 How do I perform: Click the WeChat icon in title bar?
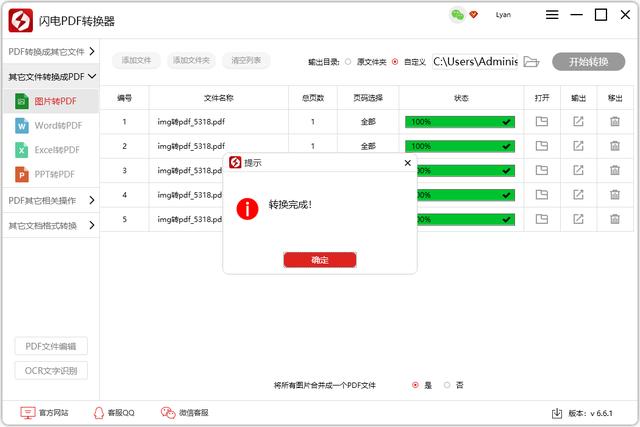[458, 15]
